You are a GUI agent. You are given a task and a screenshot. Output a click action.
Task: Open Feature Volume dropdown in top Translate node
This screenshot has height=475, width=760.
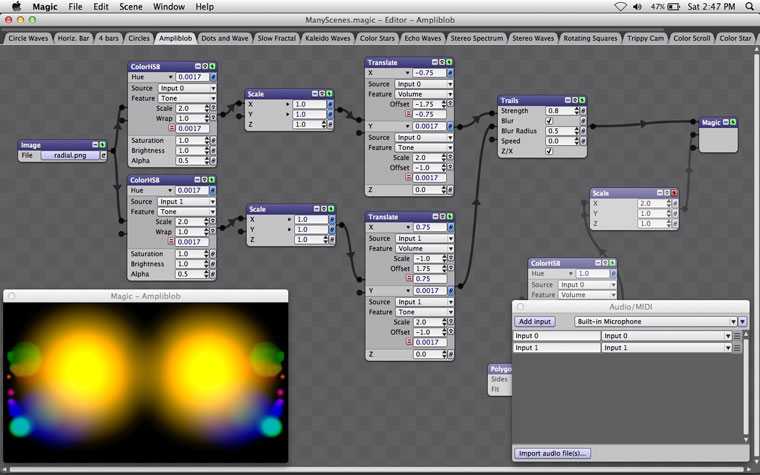[423, 94]
